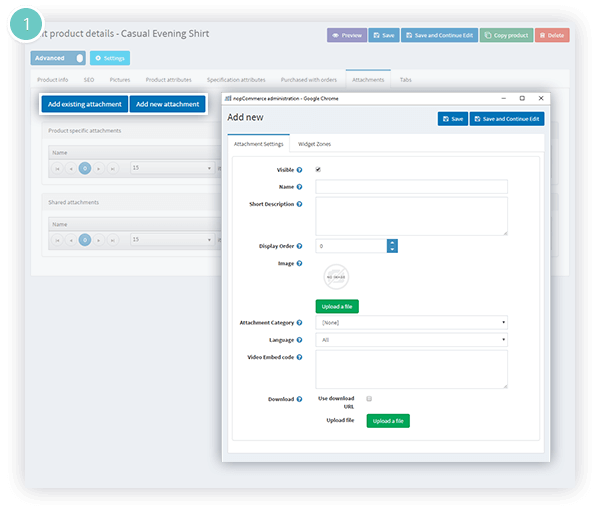Click help icon next to Attachment Category
The height and width of the screenshot is (510, 600).
pyautogui.click(x=299, y=323)
